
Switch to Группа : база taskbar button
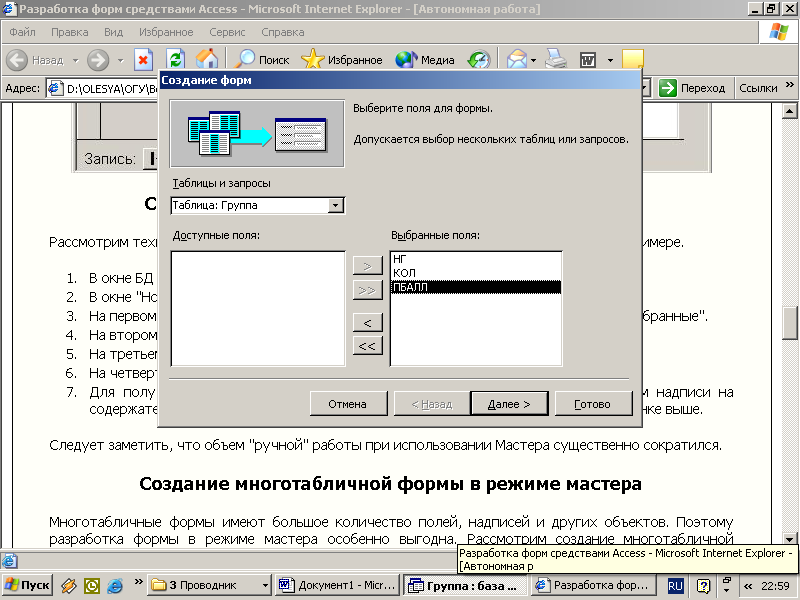pyautogui.click(x=465, y=585)
